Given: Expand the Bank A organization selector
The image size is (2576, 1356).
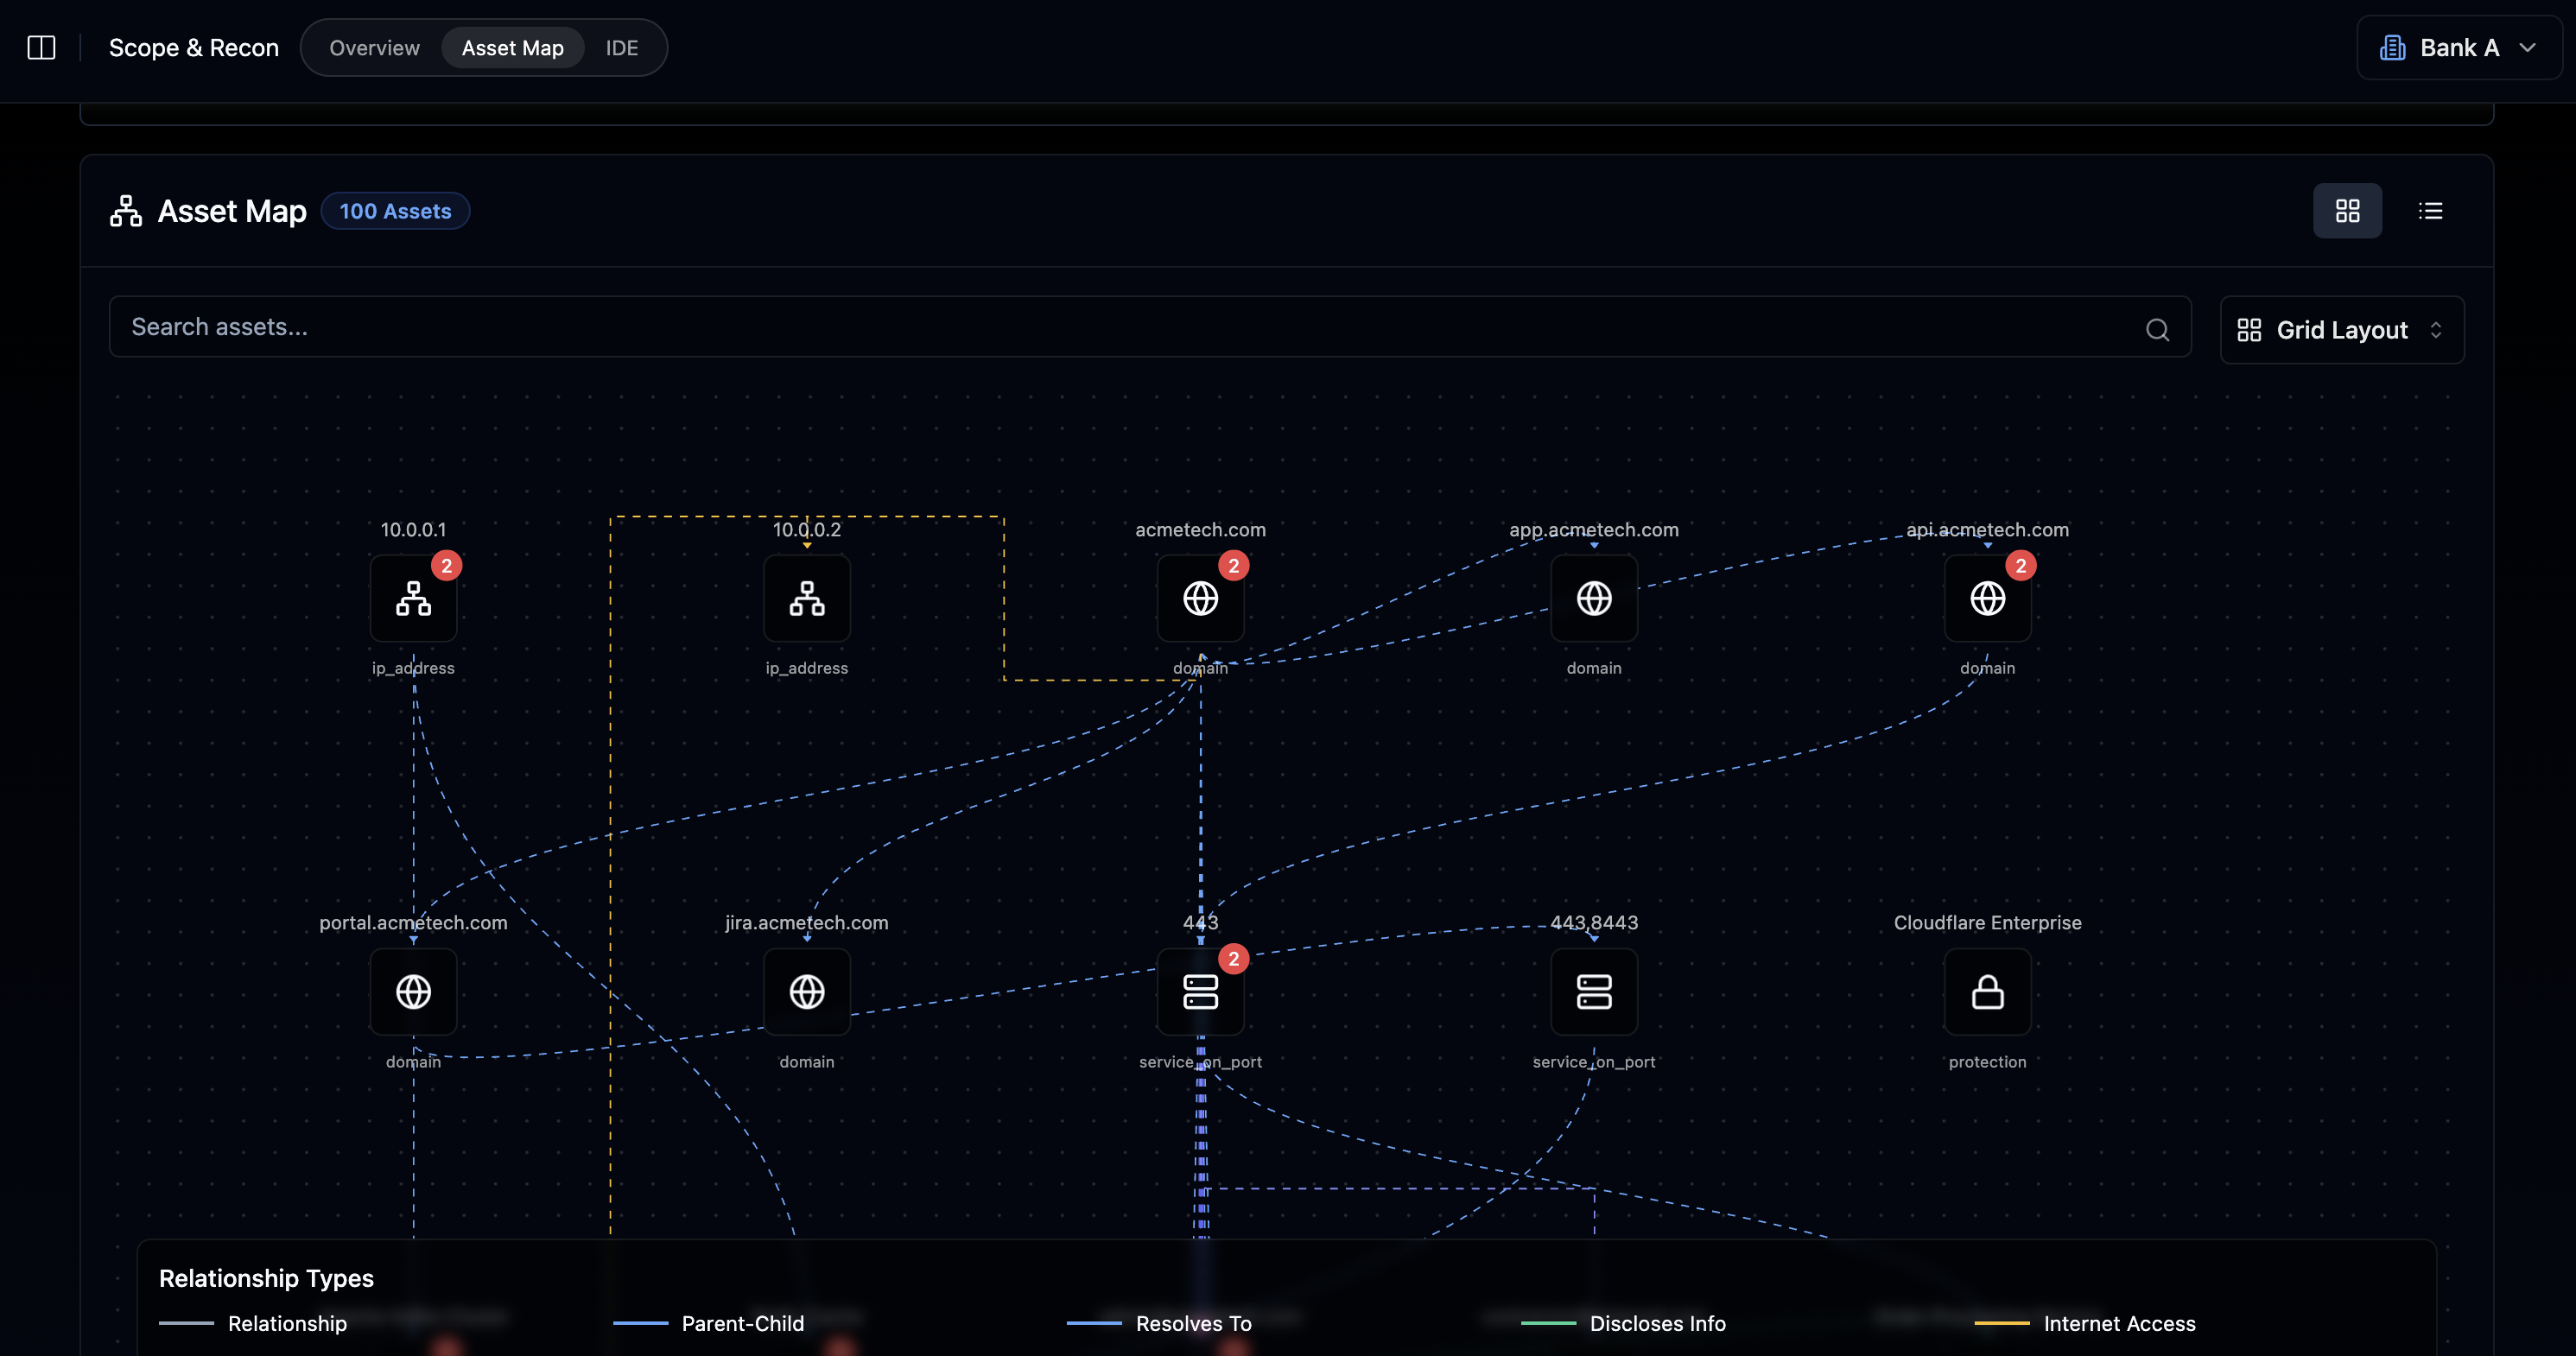Looking at the screenshot, I should [x=2458, y=47].
